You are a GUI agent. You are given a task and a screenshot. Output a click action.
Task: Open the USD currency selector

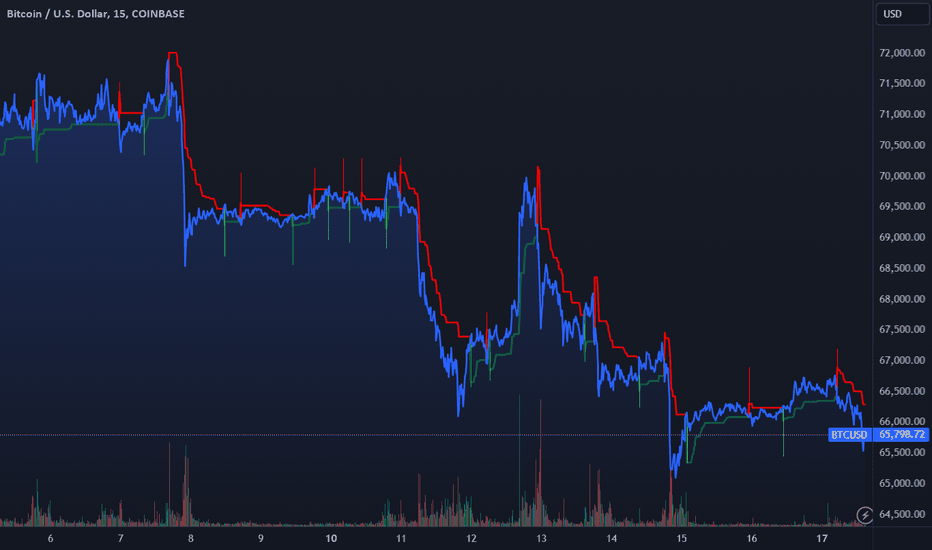click(x=902, y=14)
